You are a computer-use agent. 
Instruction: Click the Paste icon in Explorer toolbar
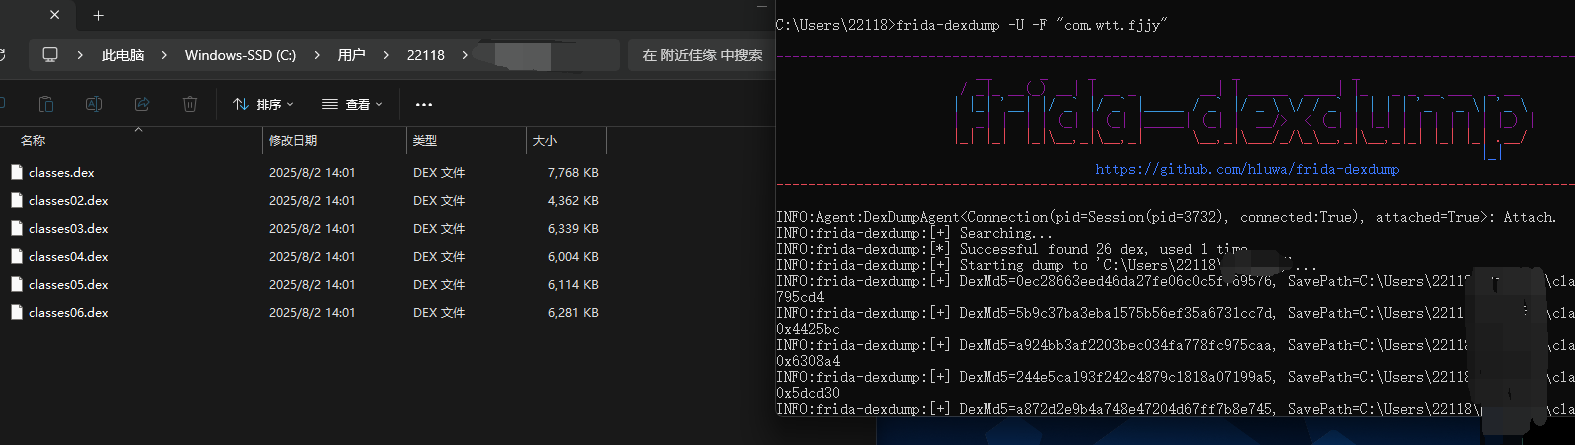[45, 104]
